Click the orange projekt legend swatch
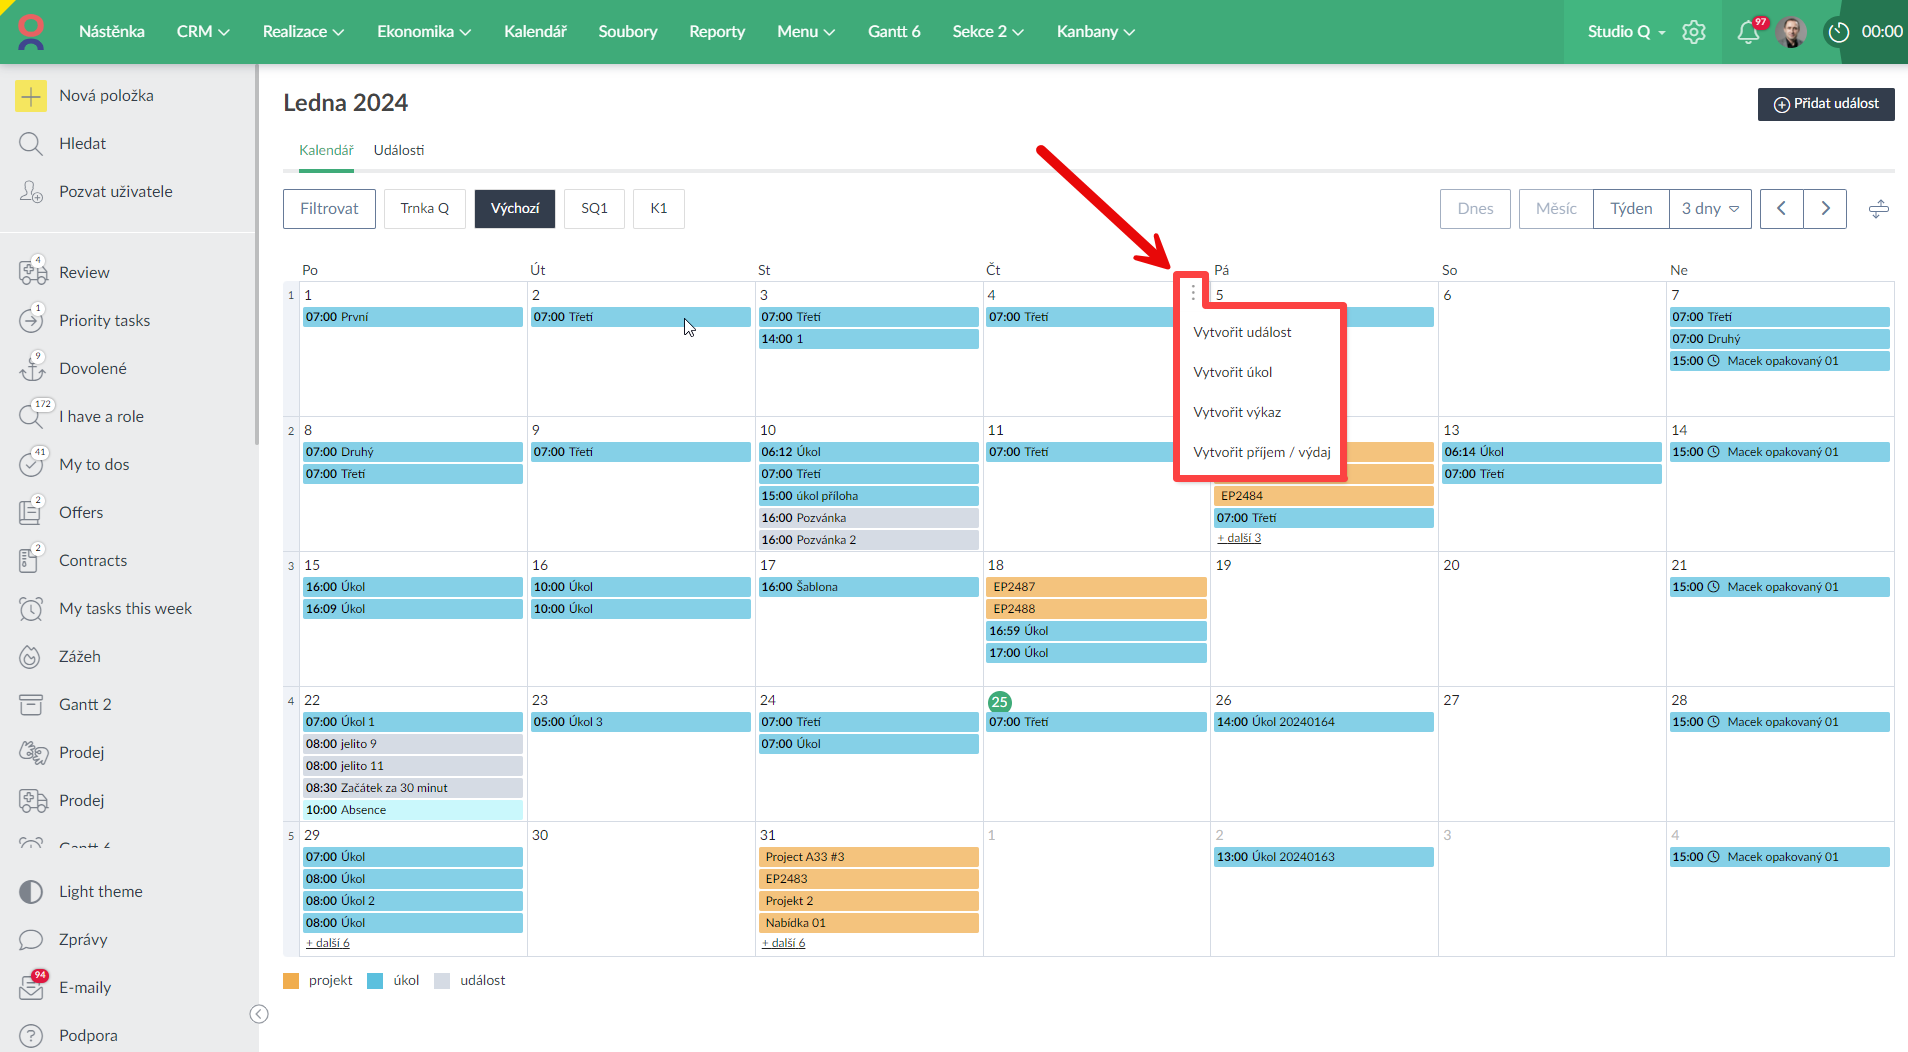Screen dimensions: 1908x1052 tap(291, 981)
